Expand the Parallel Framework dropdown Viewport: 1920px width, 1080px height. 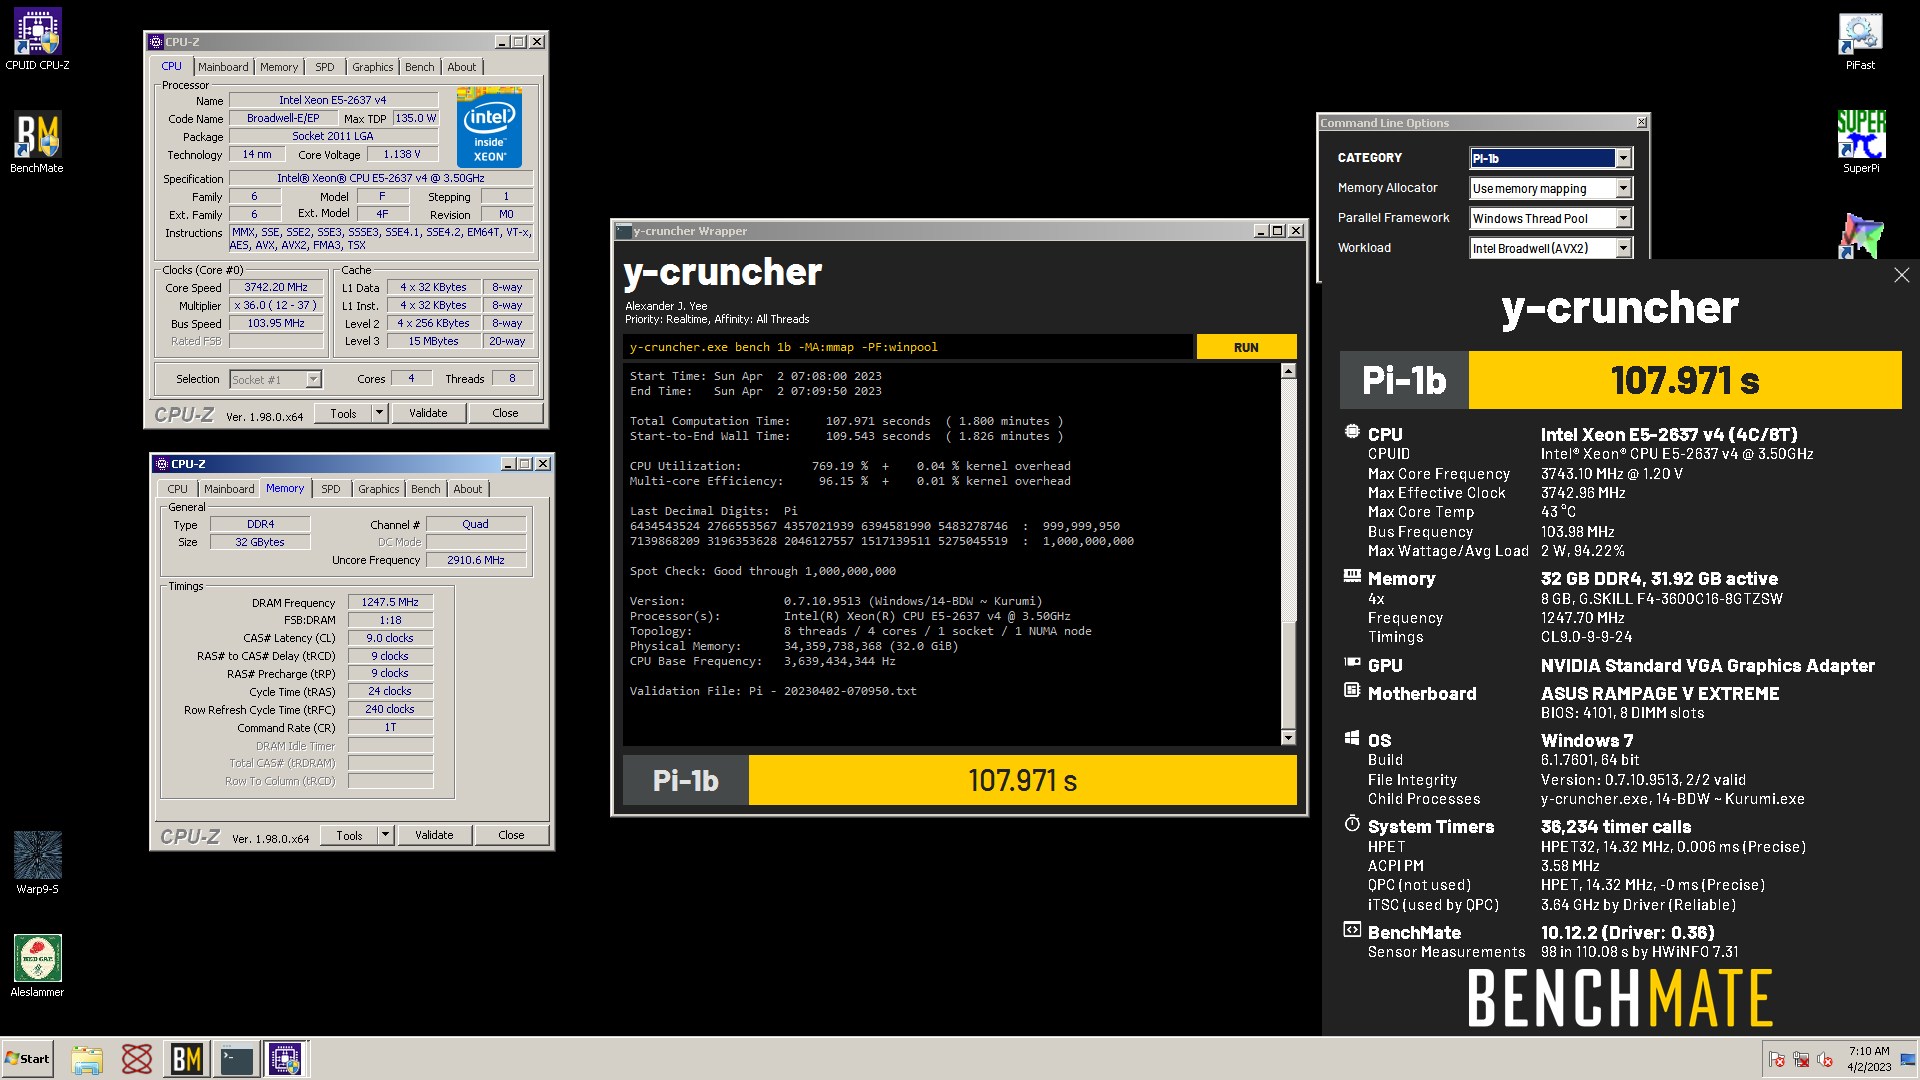click(x=1623, y=218)
